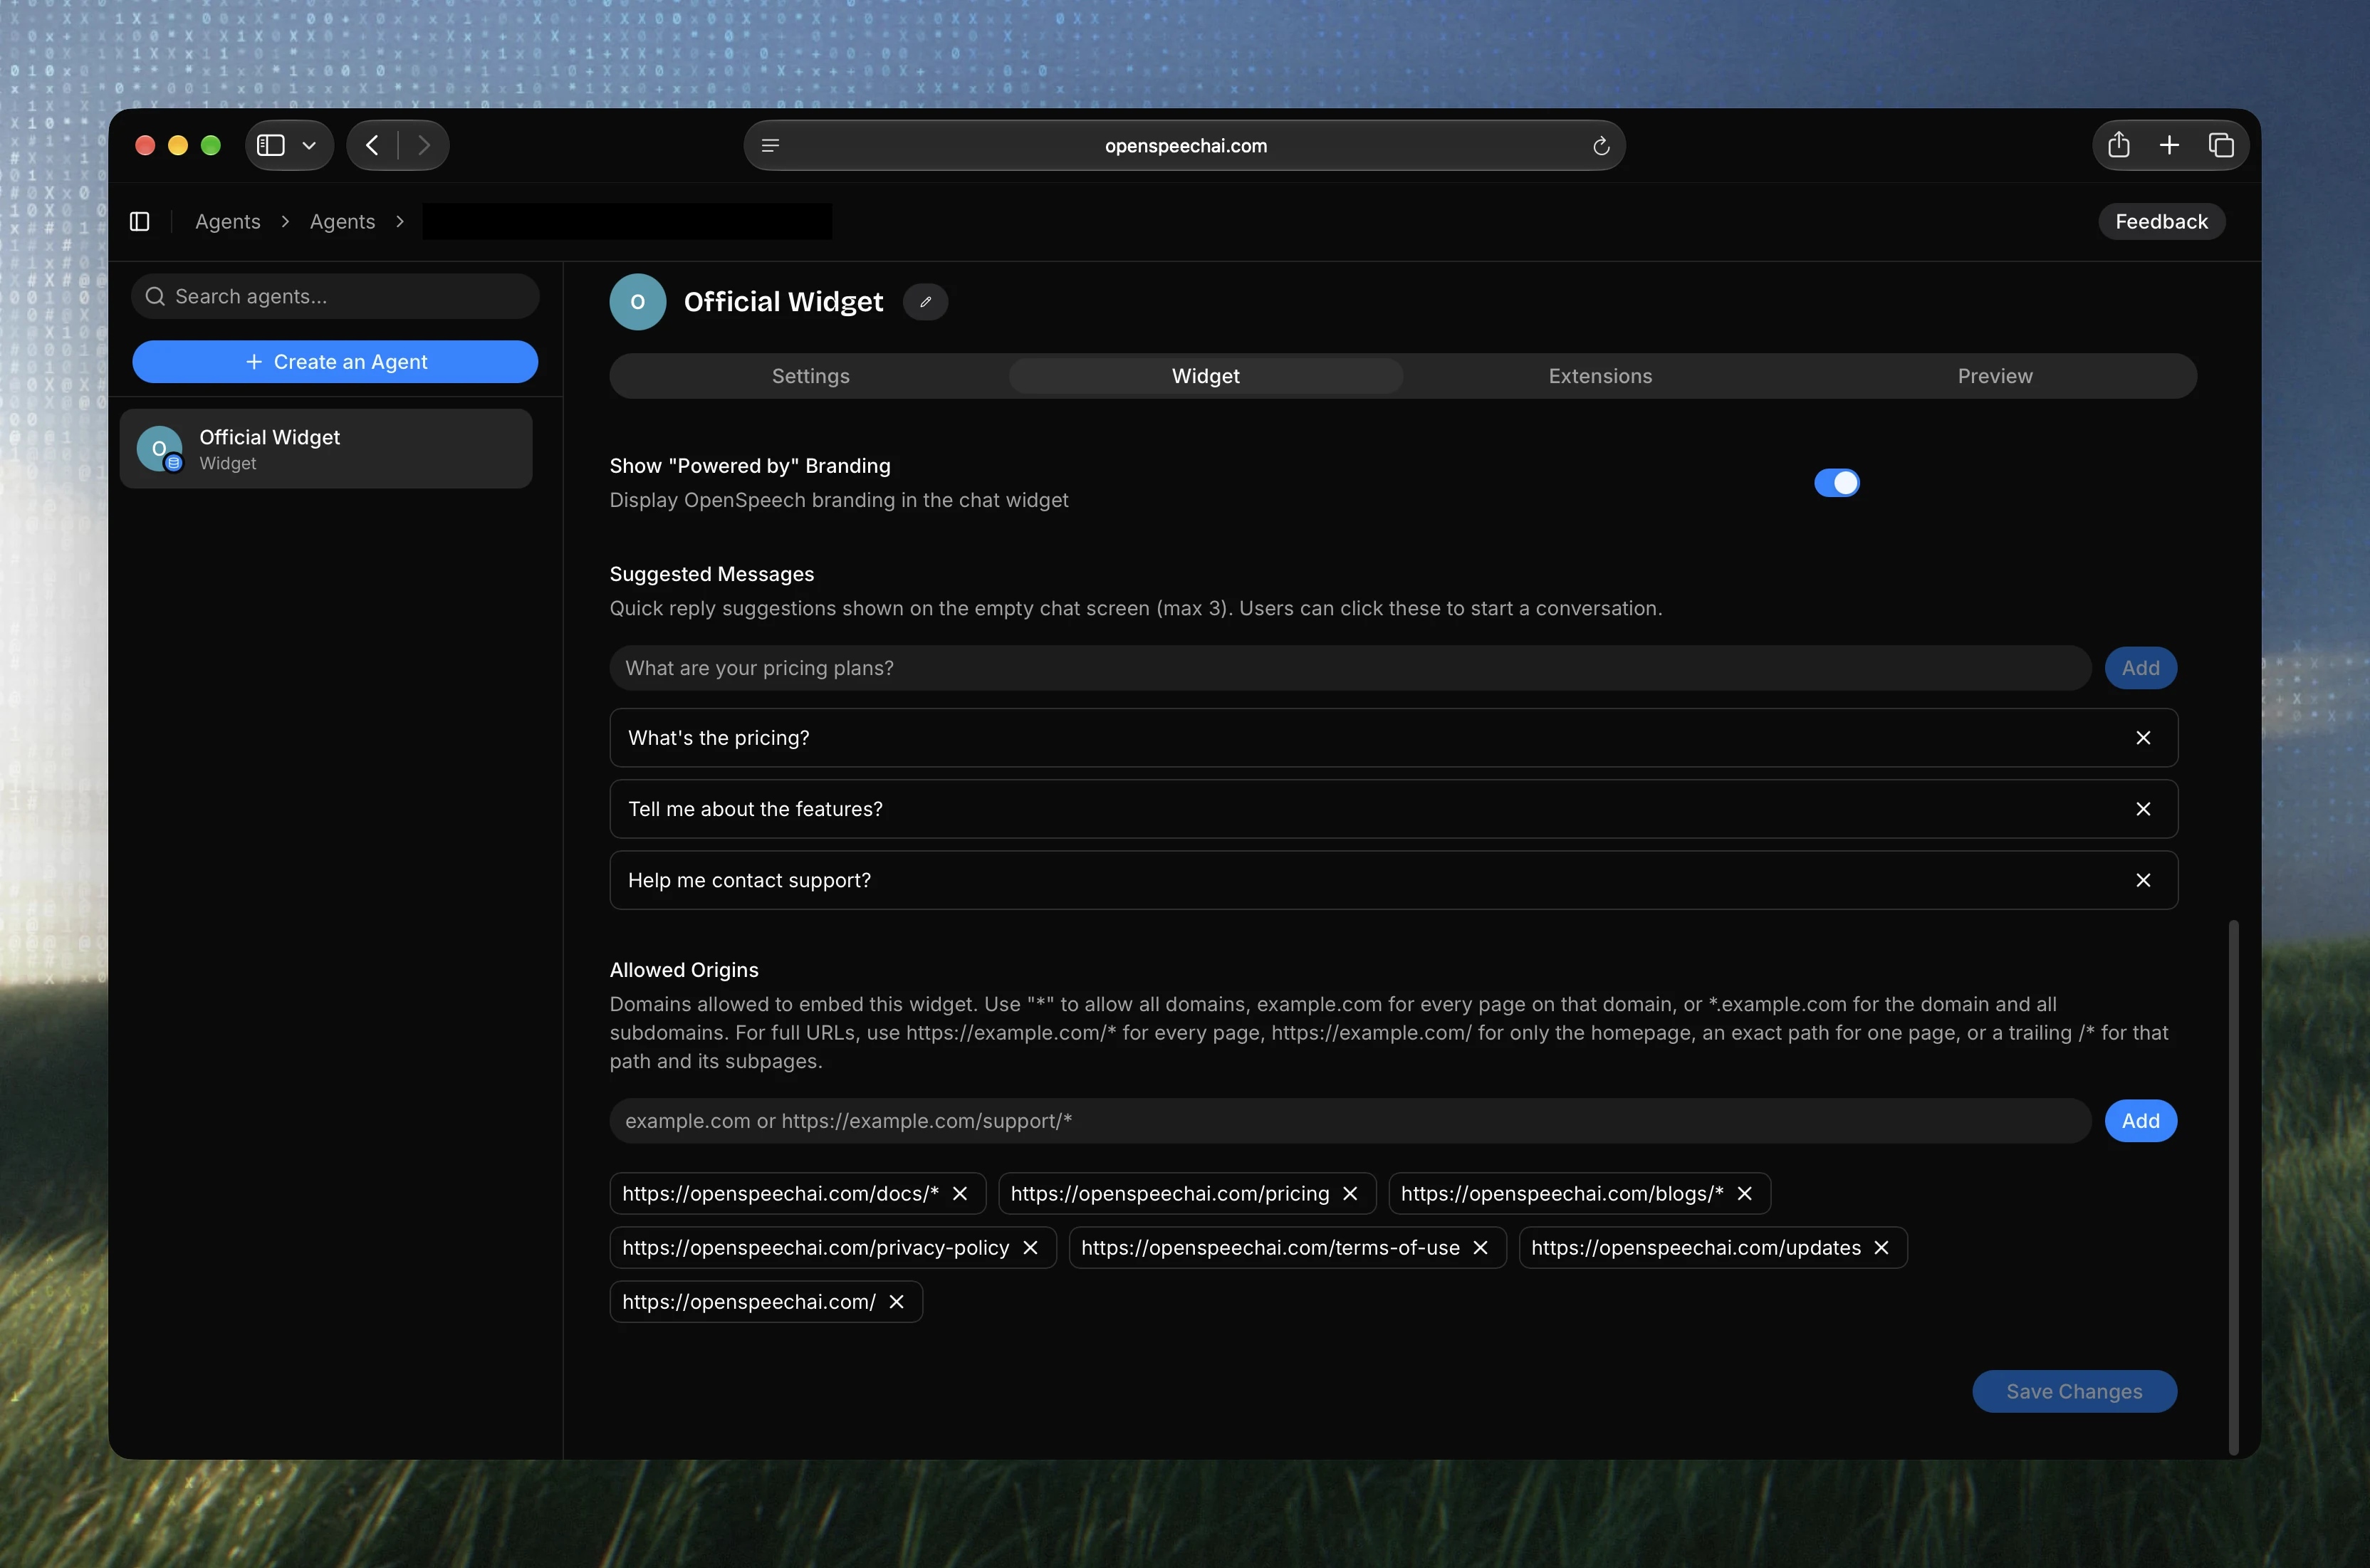Switch to the Extensions tab

click(1600, 376)
